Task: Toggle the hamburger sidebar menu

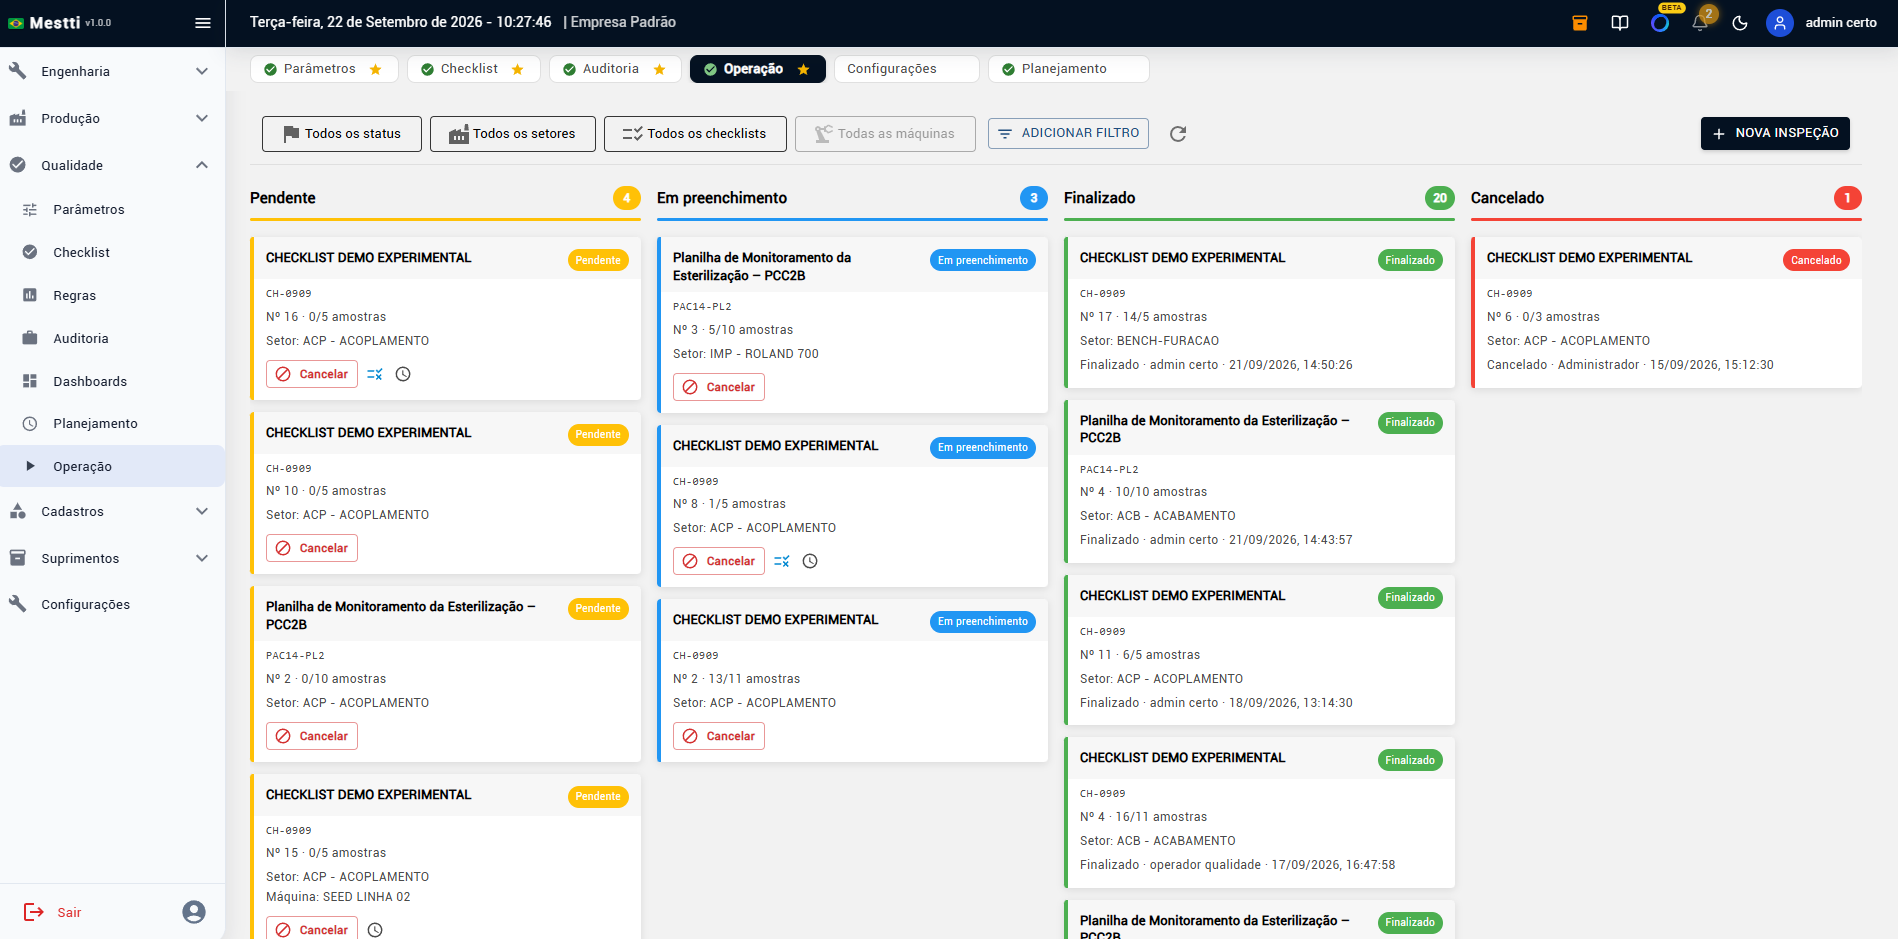Action: (203, 23)
